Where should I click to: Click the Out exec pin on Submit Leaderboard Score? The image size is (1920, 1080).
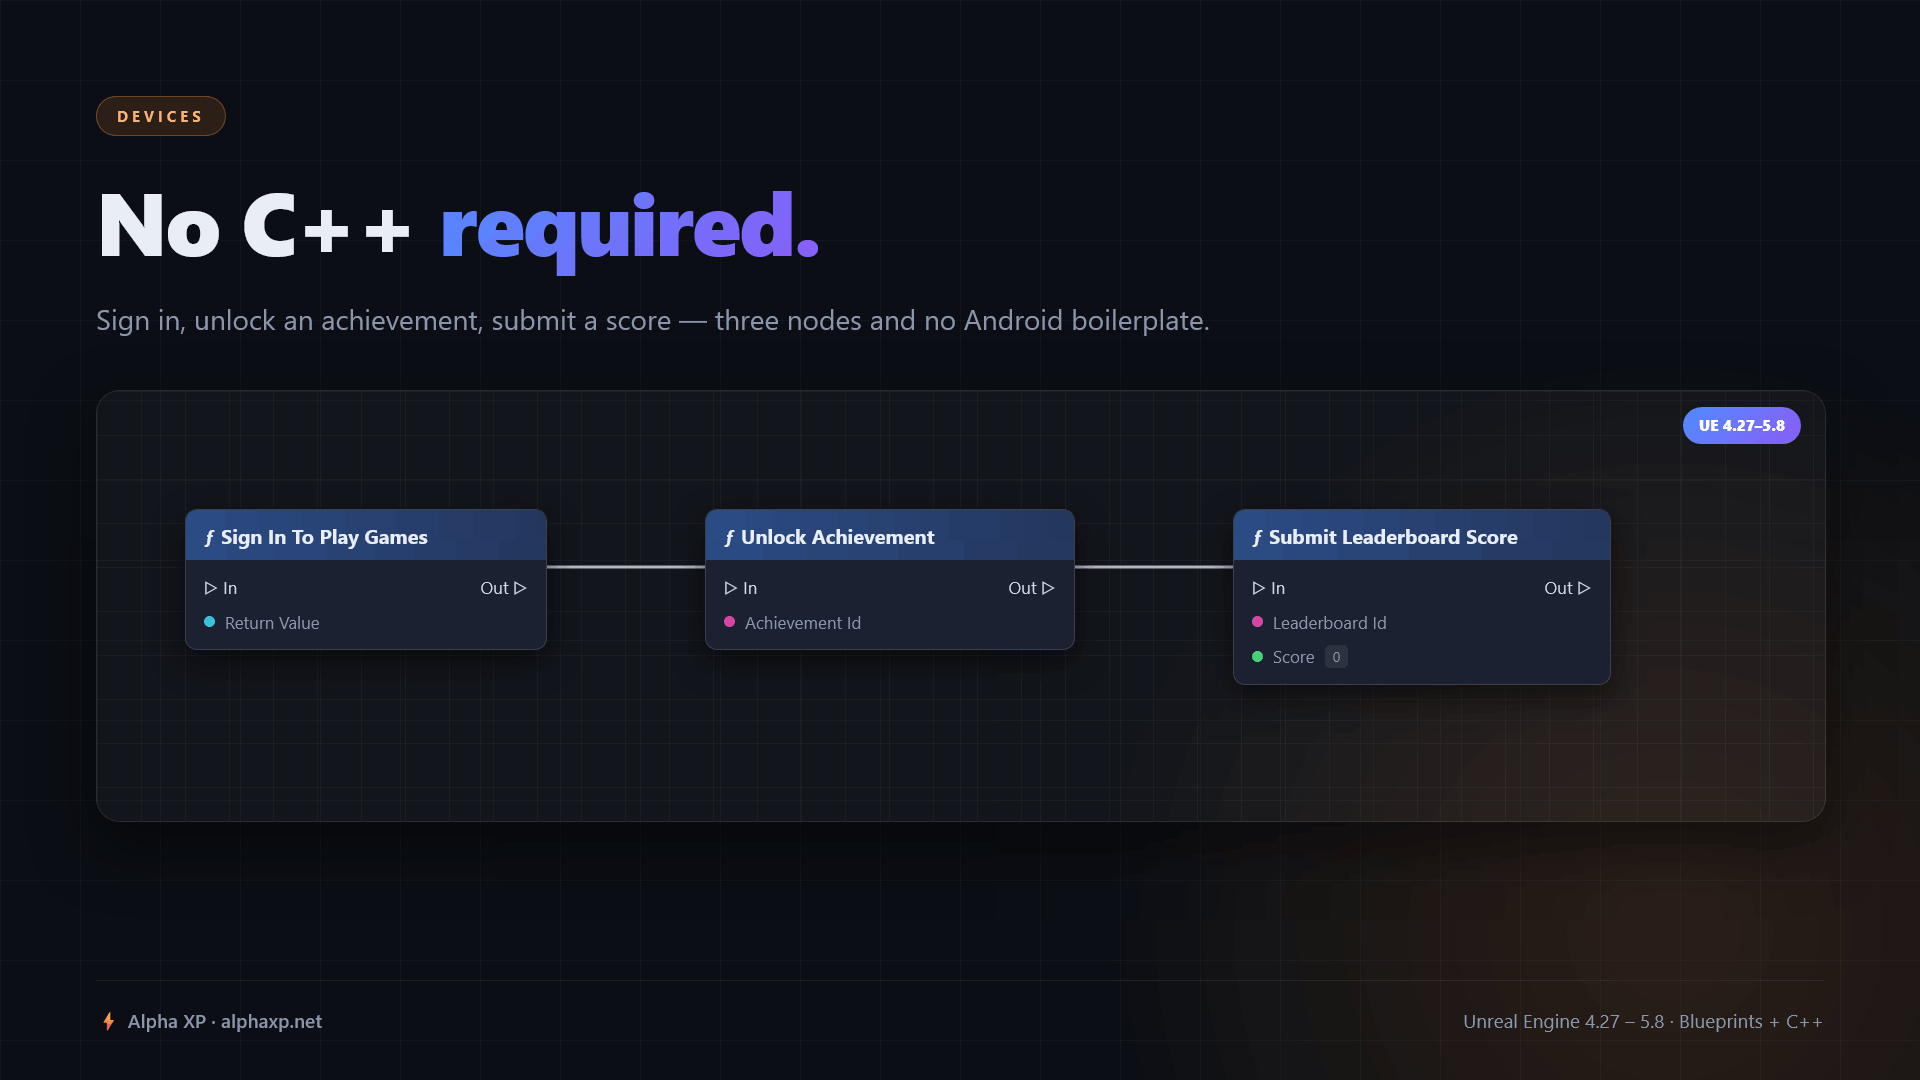pyautogui.click(x=1584, y=588)
